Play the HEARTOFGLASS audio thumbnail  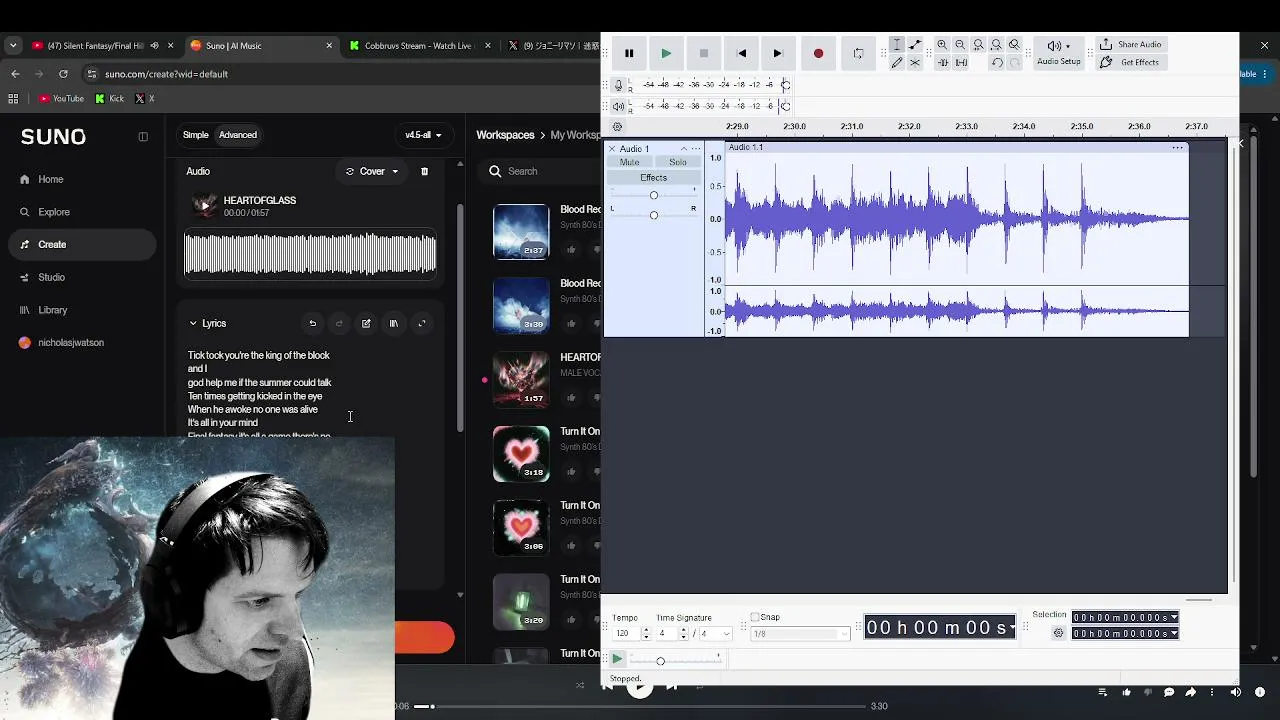pos(204,206)
